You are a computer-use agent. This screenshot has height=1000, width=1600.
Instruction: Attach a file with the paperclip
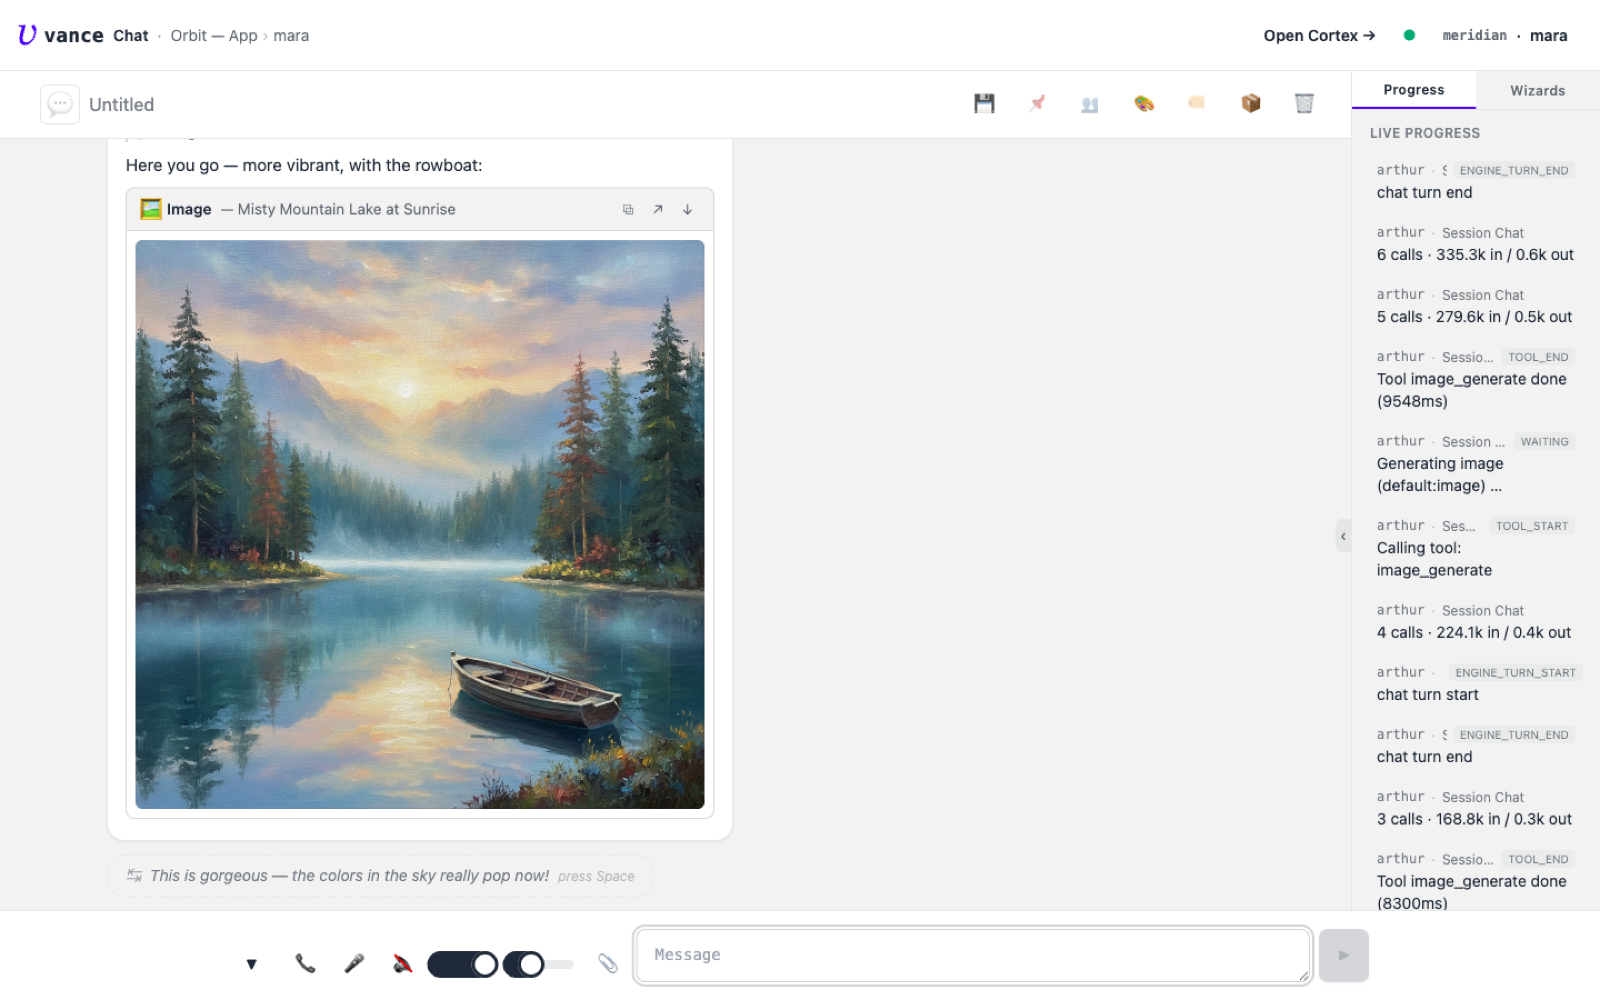pyautogui.click(x=607, y=963)
